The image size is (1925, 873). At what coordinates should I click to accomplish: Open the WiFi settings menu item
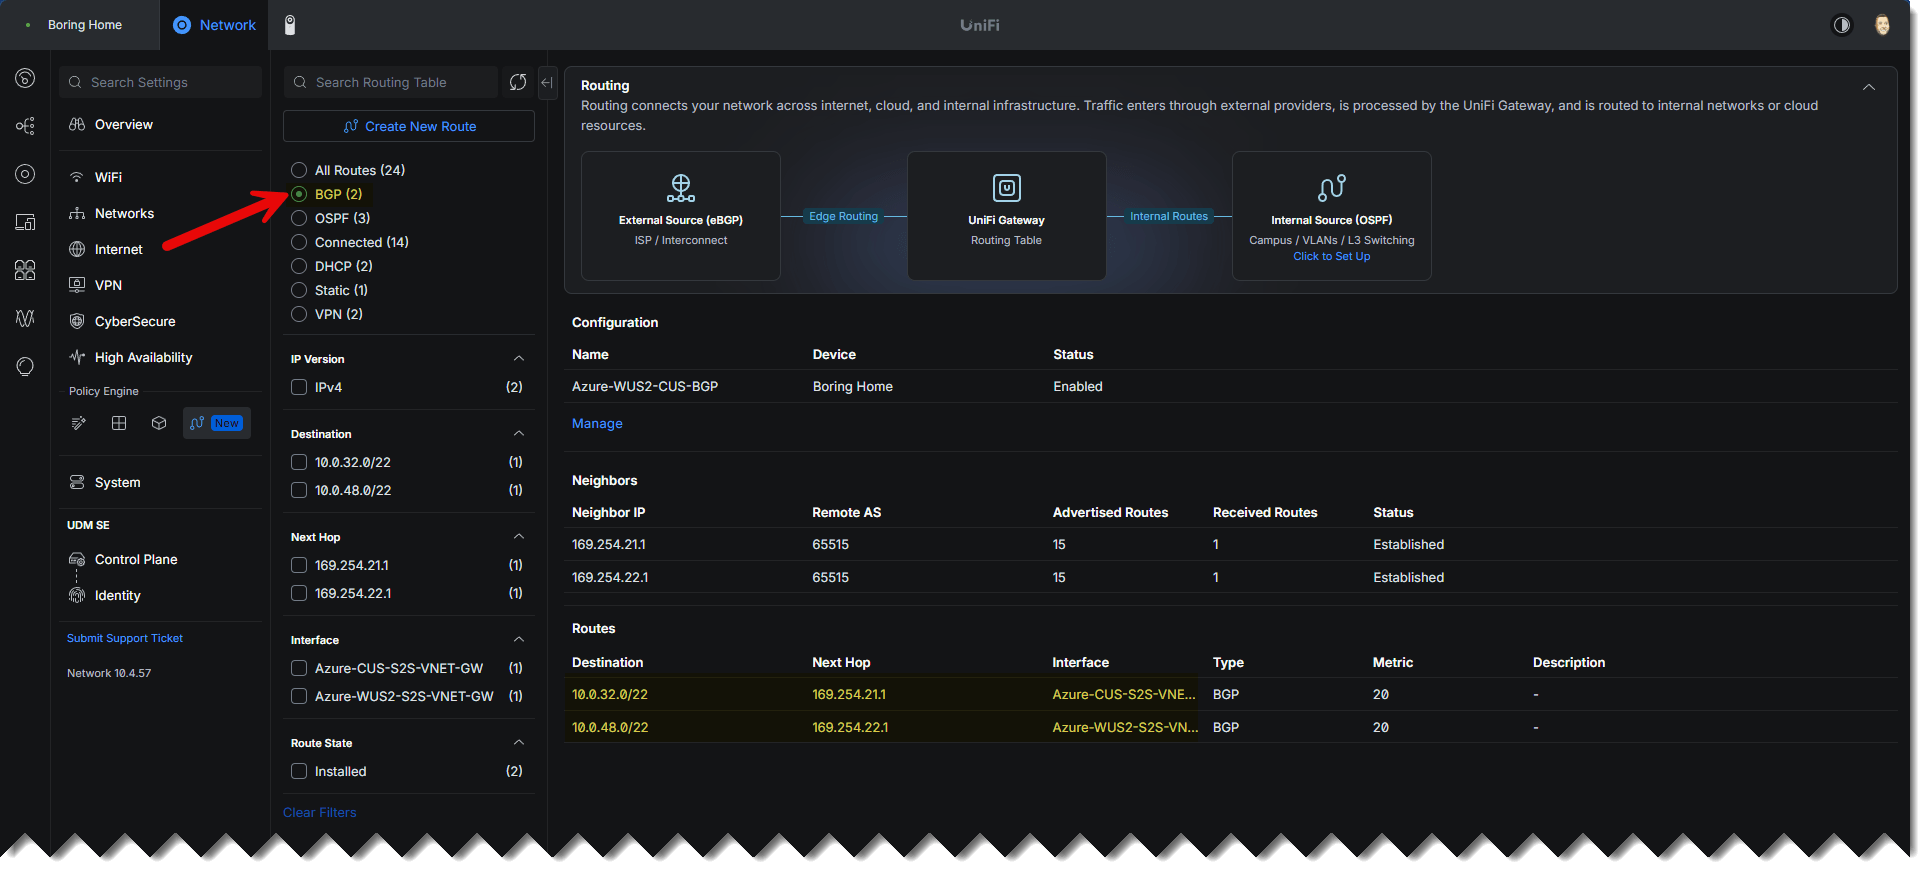[x=160, y=177]
